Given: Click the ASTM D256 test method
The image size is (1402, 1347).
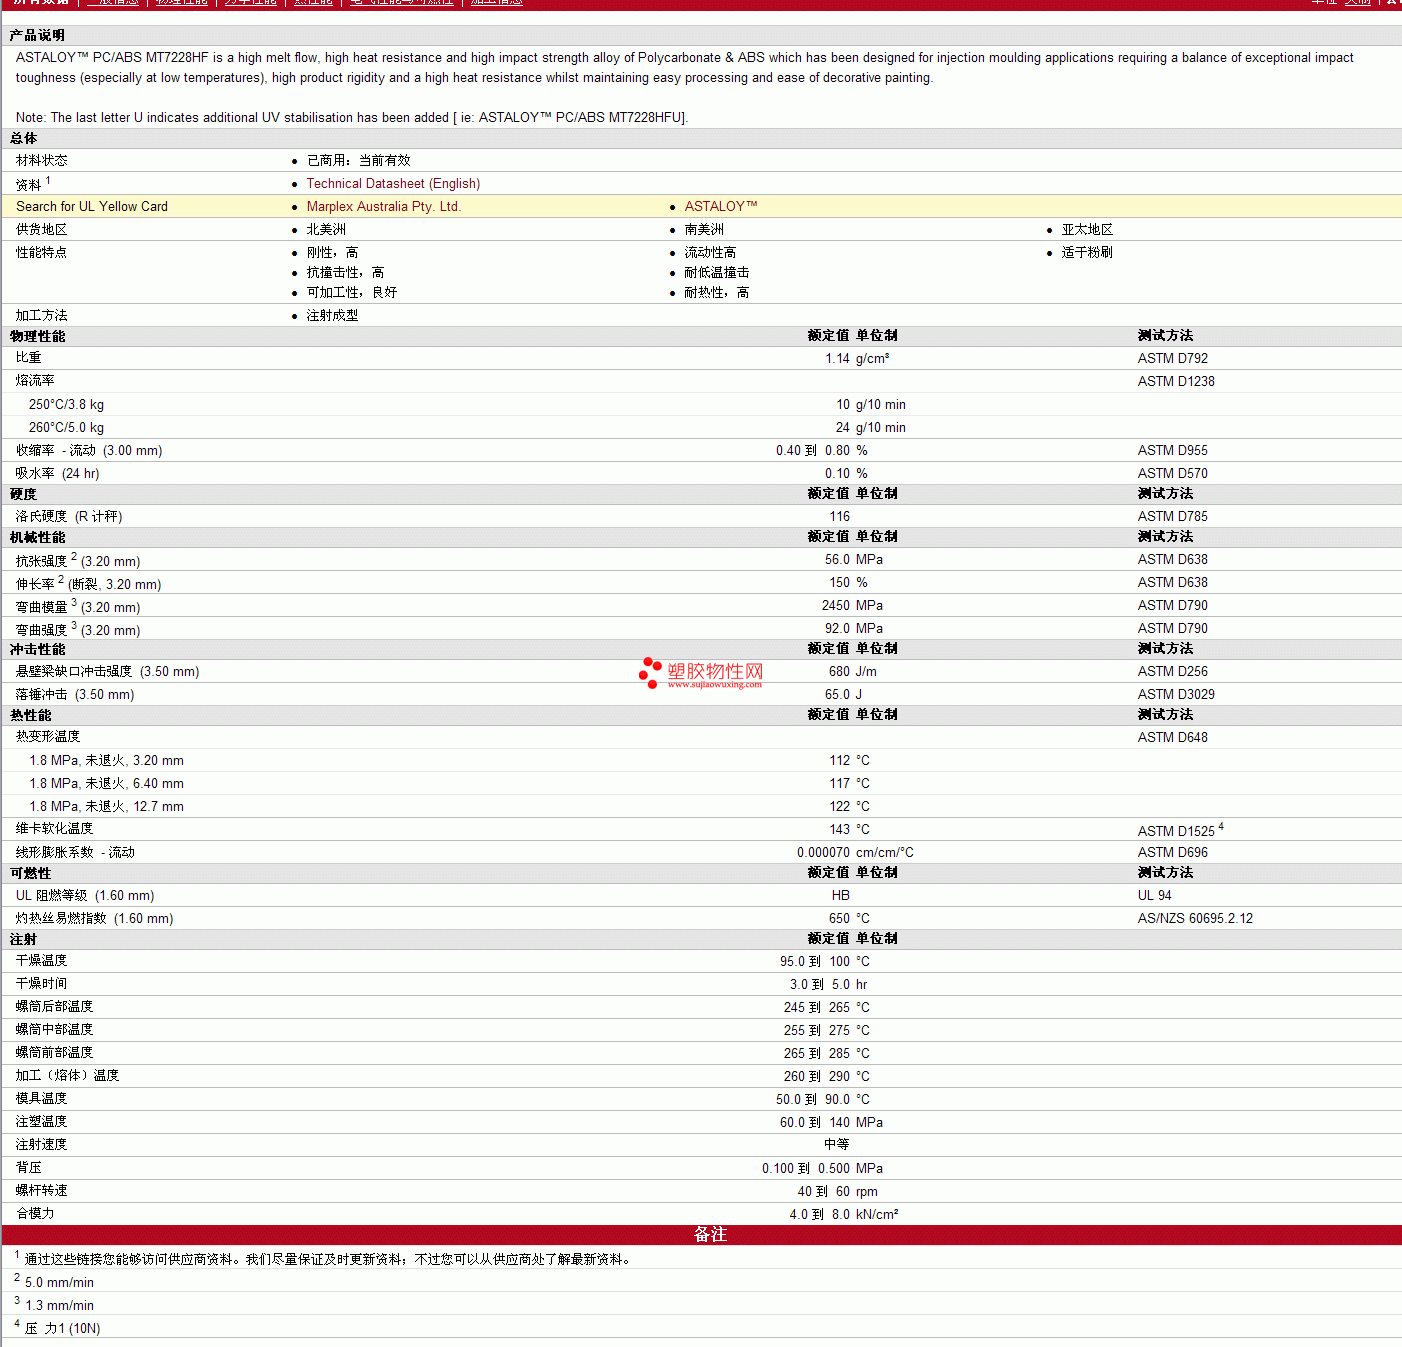Looking at the screenshot, I should pos(1173,672).
